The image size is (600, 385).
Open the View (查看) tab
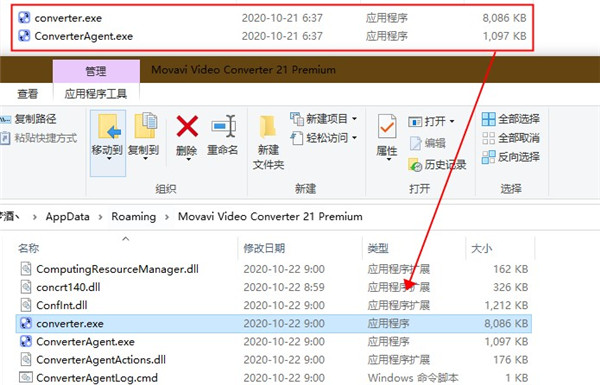28,94
